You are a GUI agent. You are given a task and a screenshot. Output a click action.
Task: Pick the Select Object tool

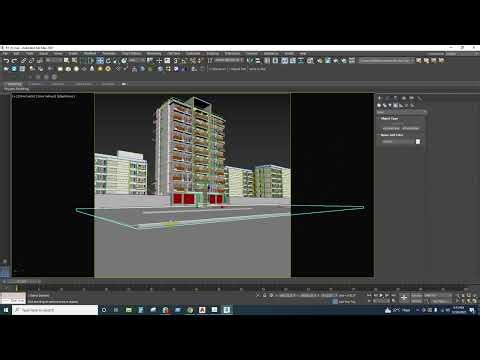click(66, 60)
